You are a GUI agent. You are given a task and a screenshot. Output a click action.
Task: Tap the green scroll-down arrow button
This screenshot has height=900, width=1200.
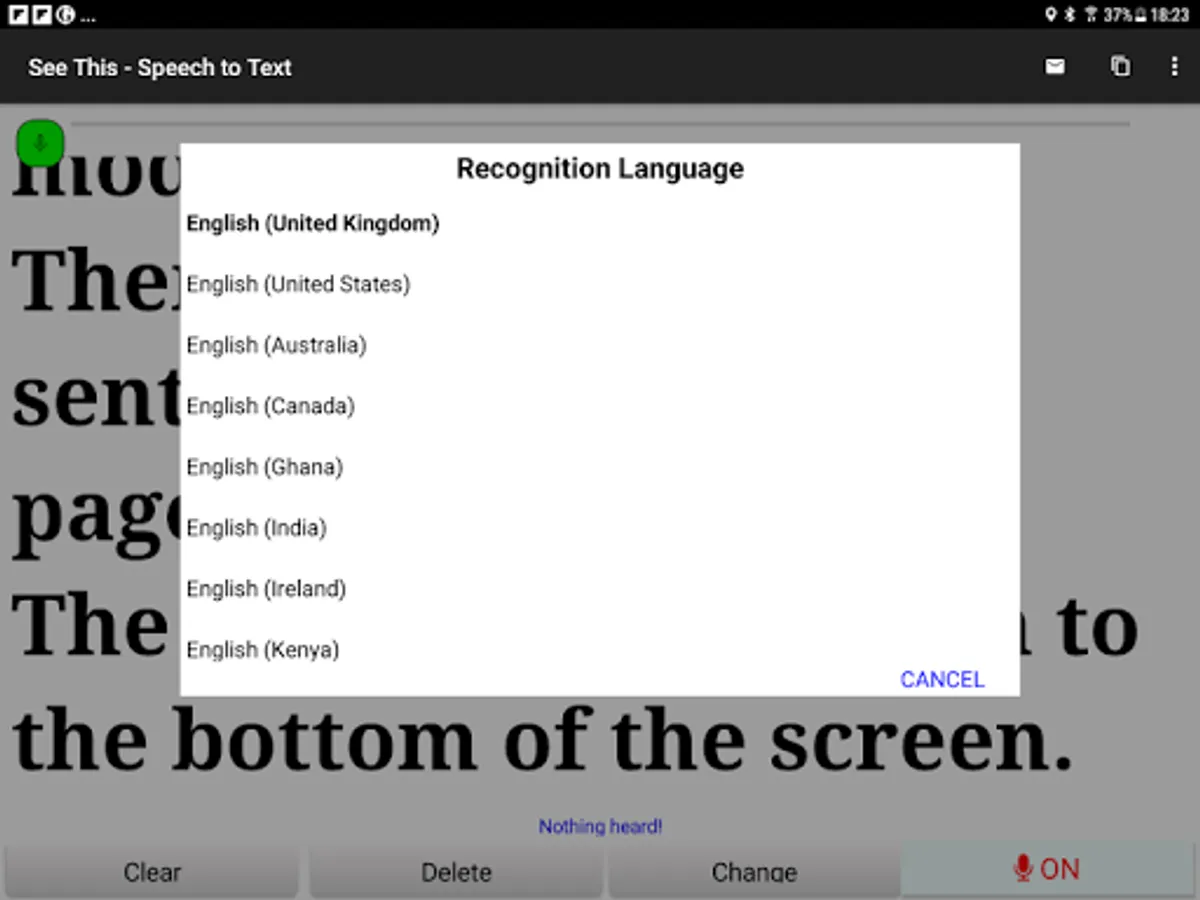tap(41, 143)
